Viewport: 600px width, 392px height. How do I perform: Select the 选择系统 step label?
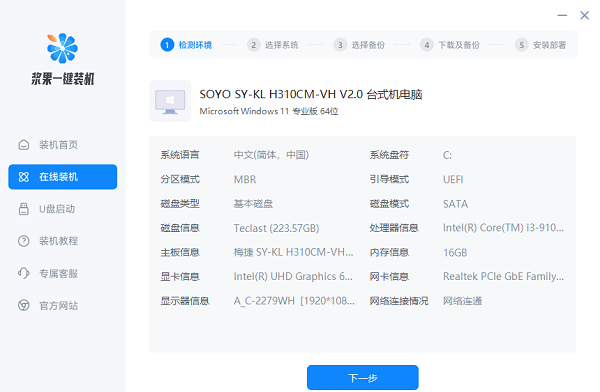click(282, 45)
